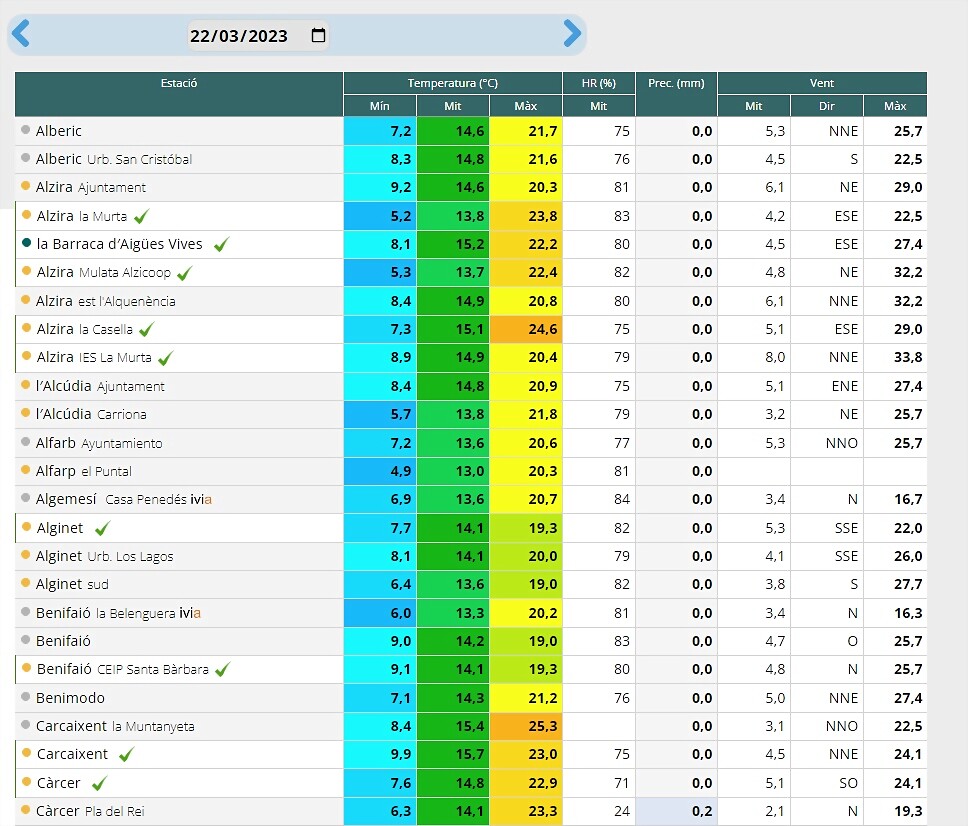968x826 pixels.
Task: Click max wind 33,8 of Alzira IES La Murta
Action: pyautogui.click(x=895, y=357)
